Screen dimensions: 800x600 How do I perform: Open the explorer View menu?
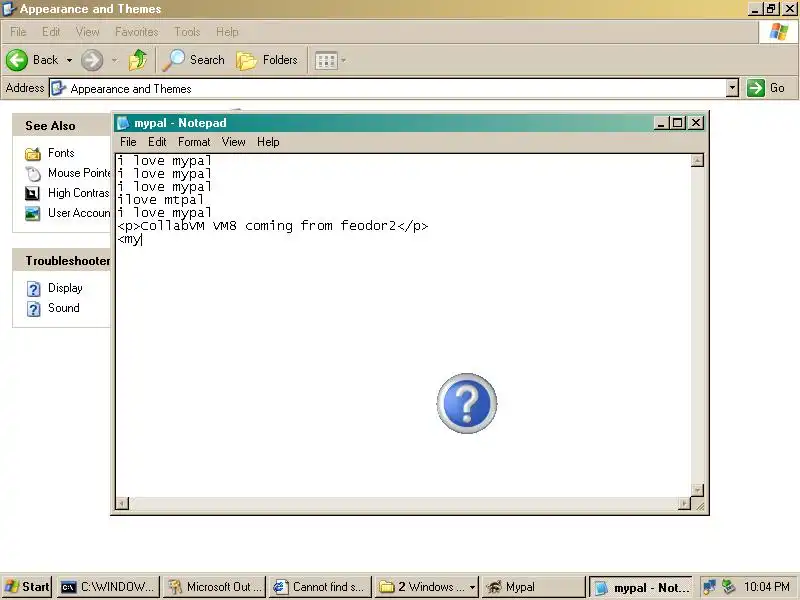coord(87,32)
